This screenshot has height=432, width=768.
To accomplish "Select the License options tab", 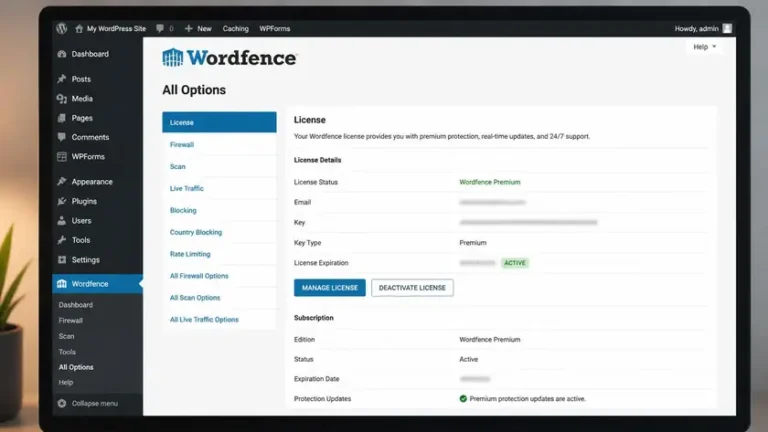I will coord(219,122).
